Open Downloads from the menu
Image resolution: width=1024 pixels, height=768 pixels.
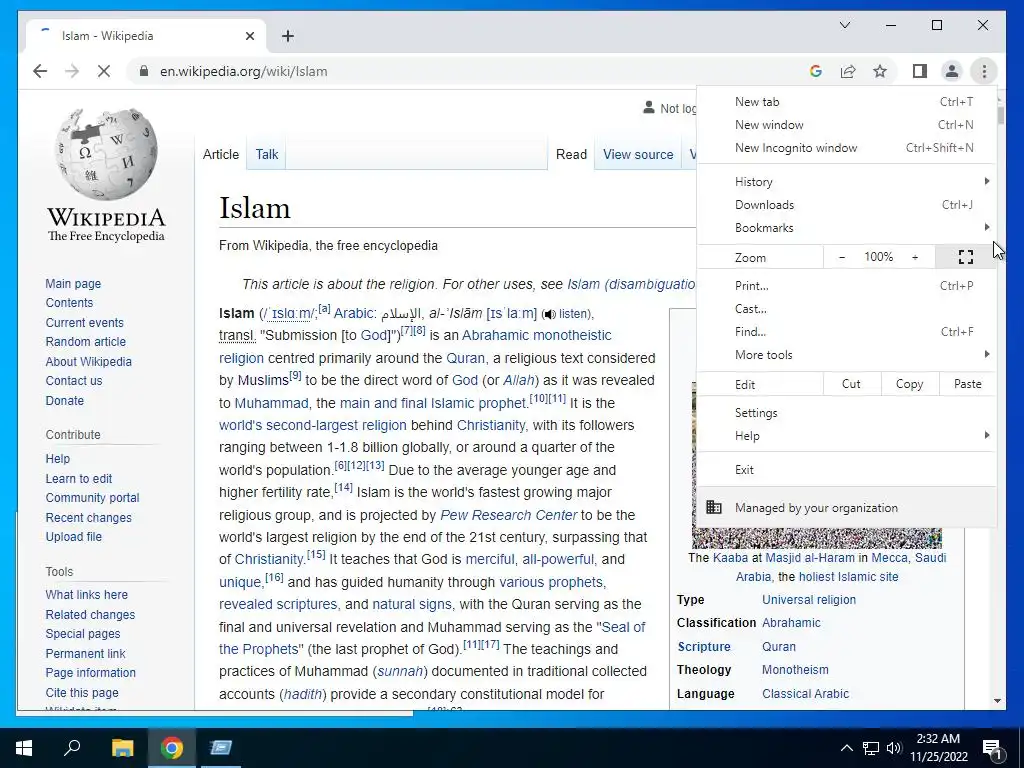coord(846,204)
